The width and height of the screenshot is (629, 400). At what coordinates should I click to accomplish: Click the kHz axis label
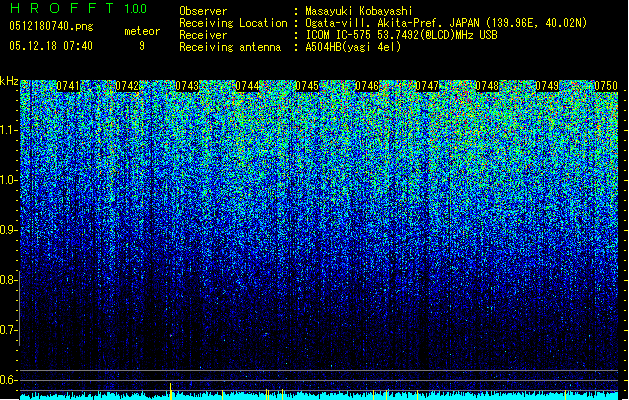point(9,81)
